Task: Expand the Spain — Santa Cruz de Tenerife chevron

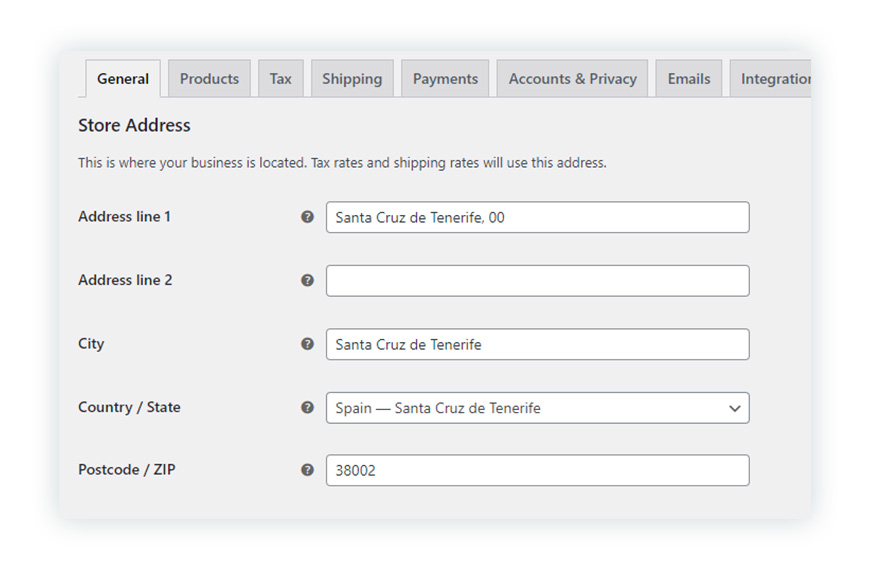Action: click(735, 409)
